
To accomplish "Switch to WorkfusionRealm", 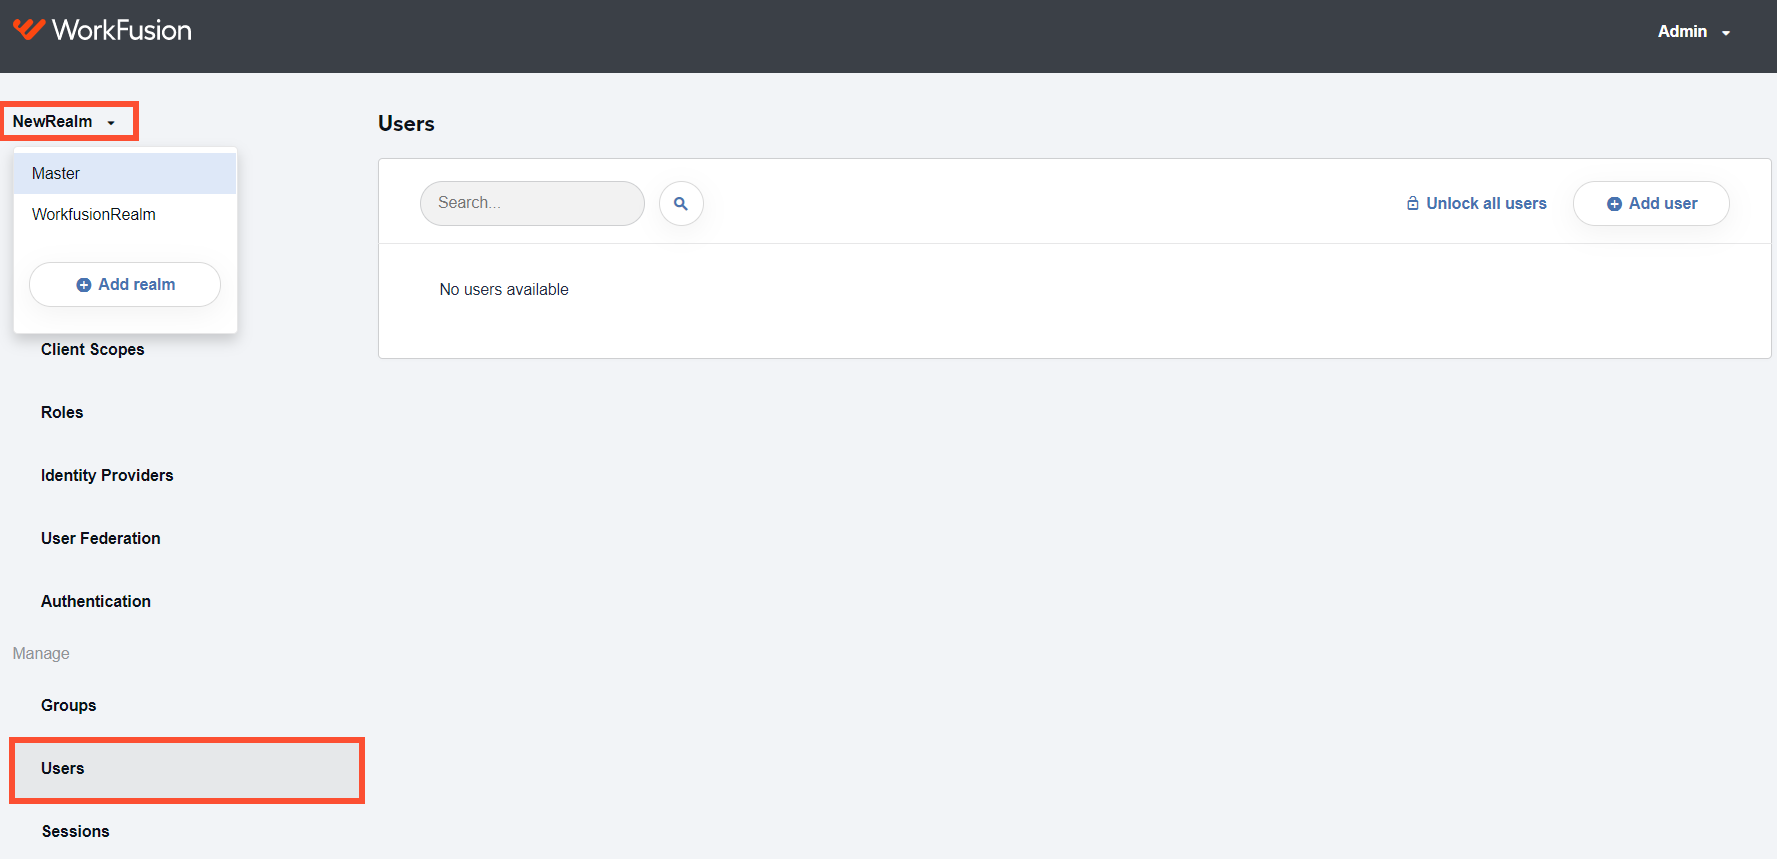I will pyautogui.click(x=125, y=214).
